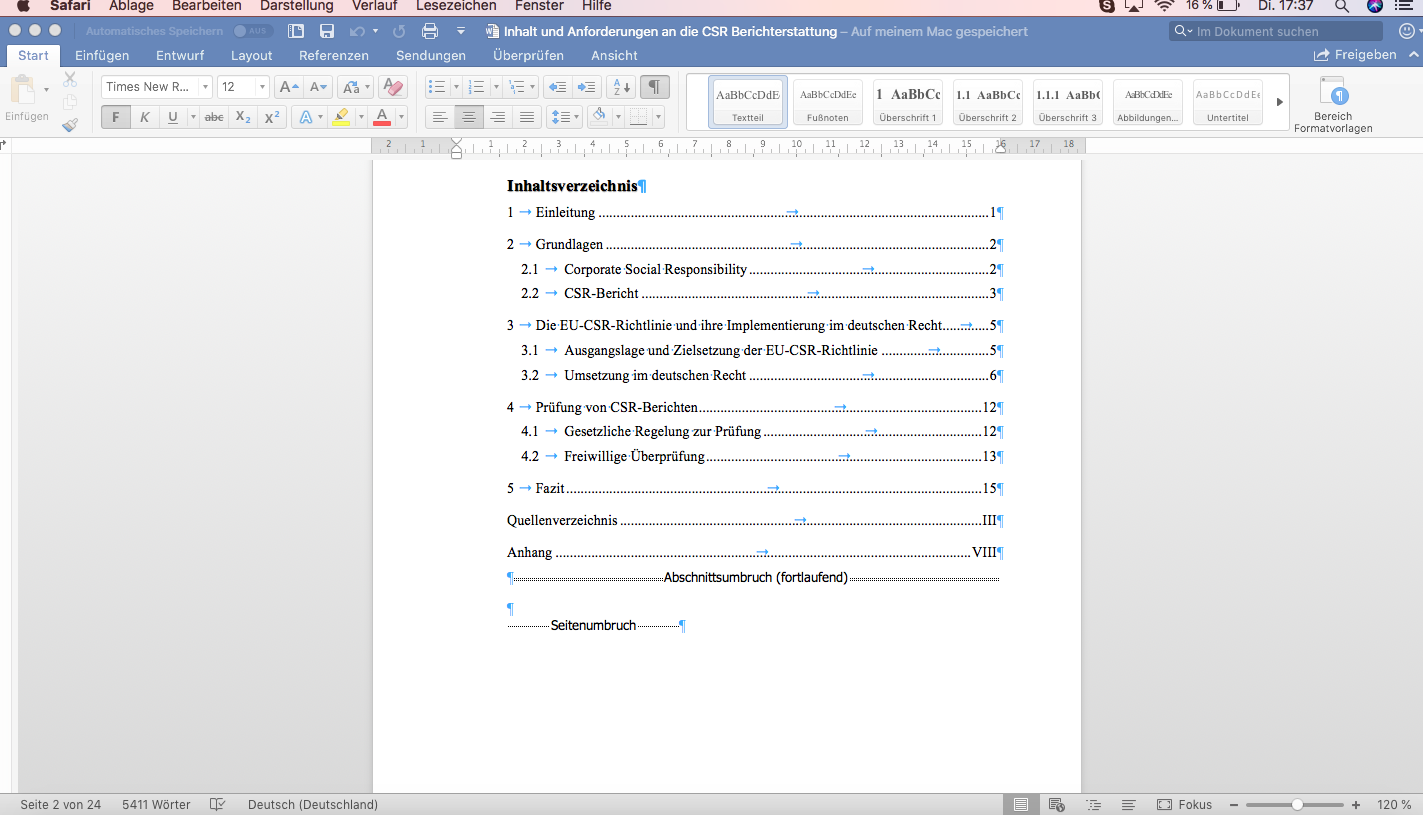Clear all formatting with eraser icon
Image resolution: width=1423 pixels, height=815 pixels.
(x=393, y=87)
